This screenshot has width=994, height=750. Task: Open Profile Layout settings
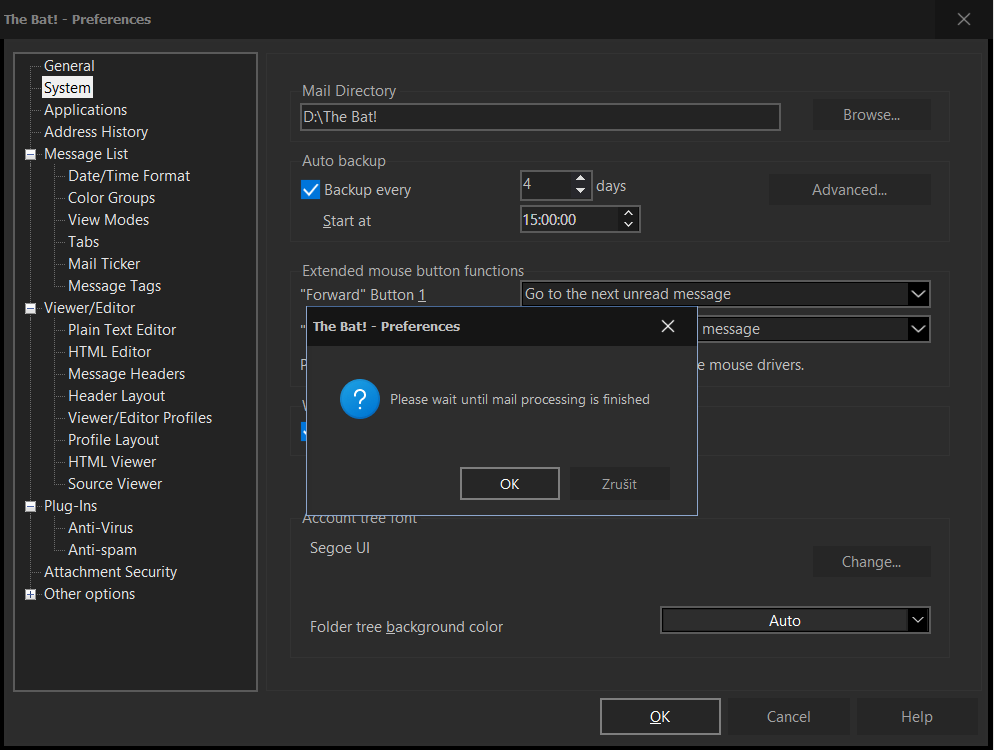[x=113, y=440]
